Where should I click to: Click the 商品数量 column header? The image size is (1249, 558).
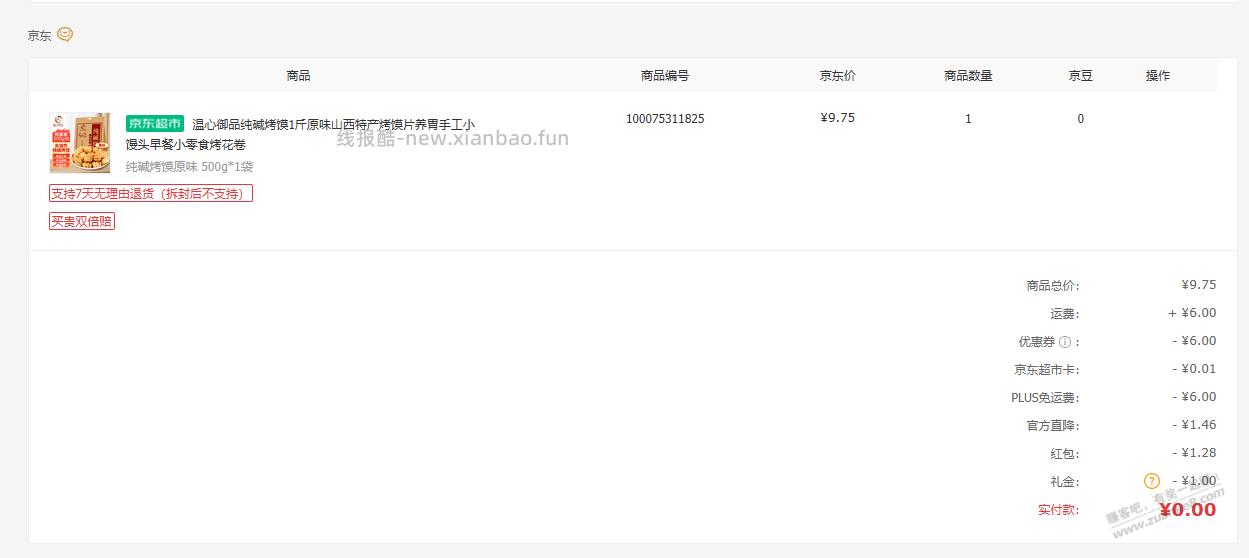pyautogui.click(x=968, y=76)
